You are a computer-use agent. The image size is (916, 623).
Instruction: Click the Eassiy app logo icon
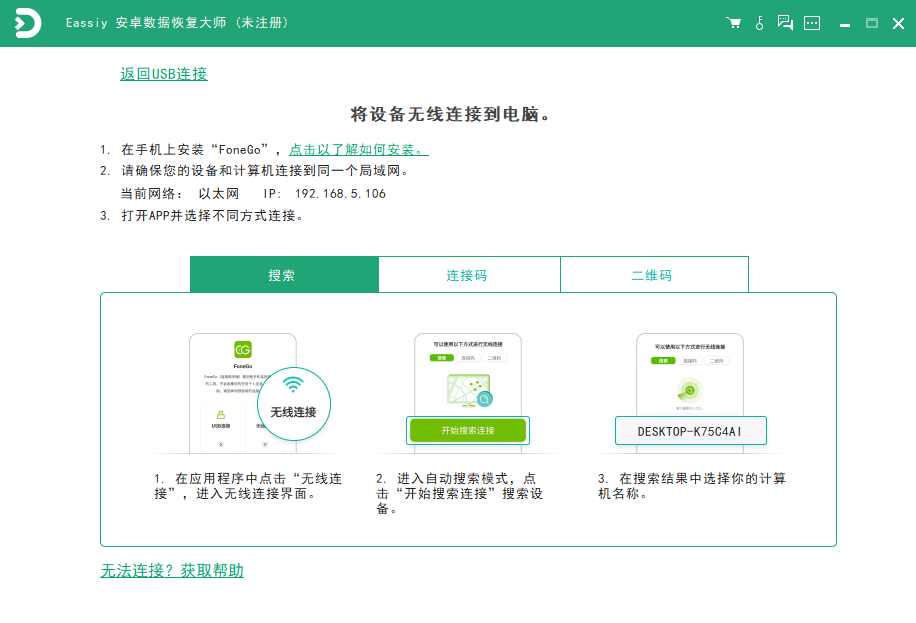(27, 24)
